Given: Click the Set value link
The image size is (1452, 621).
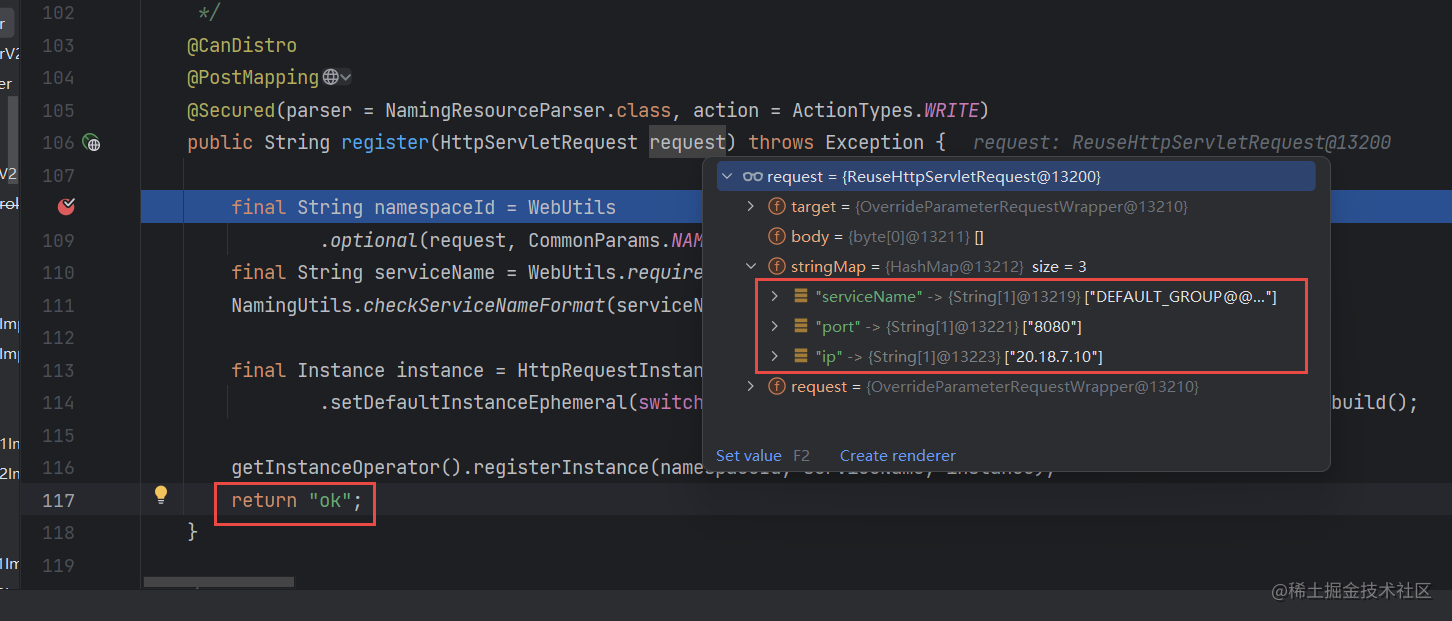Looking at the screenshot, I should point(749,456).
